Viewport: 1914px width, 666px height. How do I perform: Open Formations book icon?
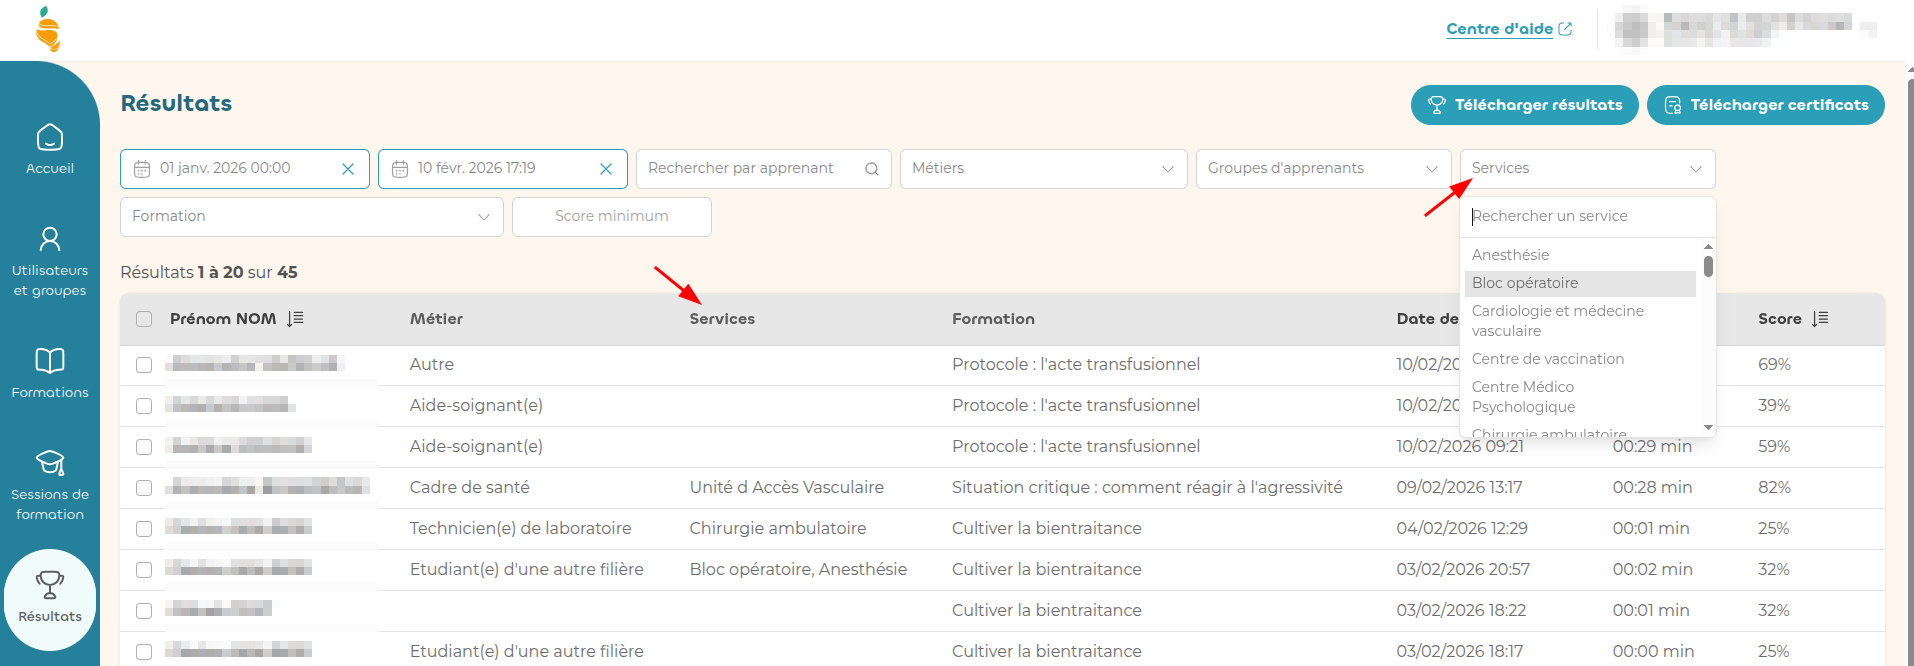pos(50,361)
